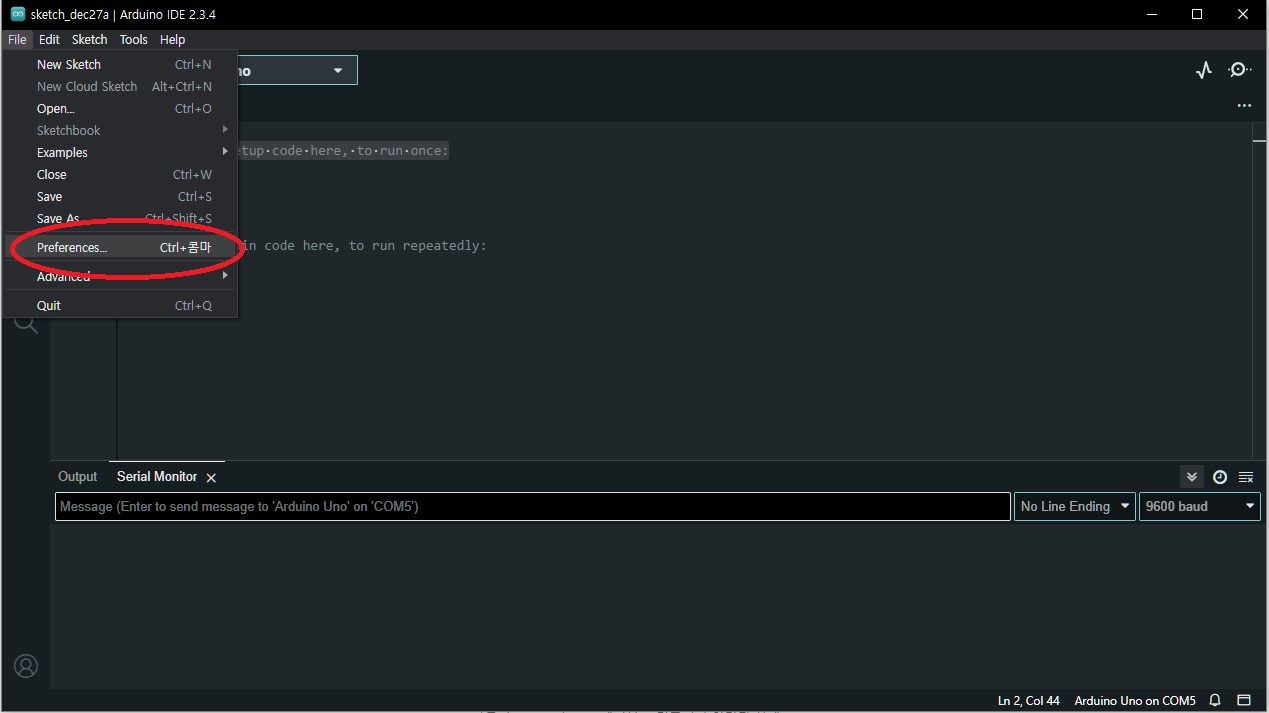Screen dimensions: 1269x713
Task: Click the notifications bell icon
Action: tap(1215, 700)
